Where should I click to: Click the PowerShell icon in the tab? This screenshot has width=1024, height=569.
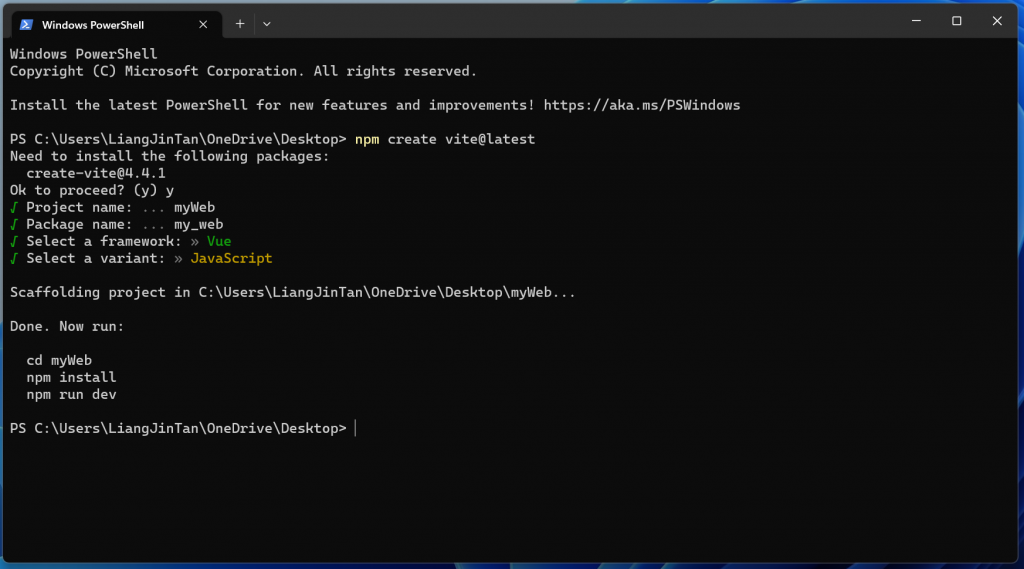click(26, 24)
